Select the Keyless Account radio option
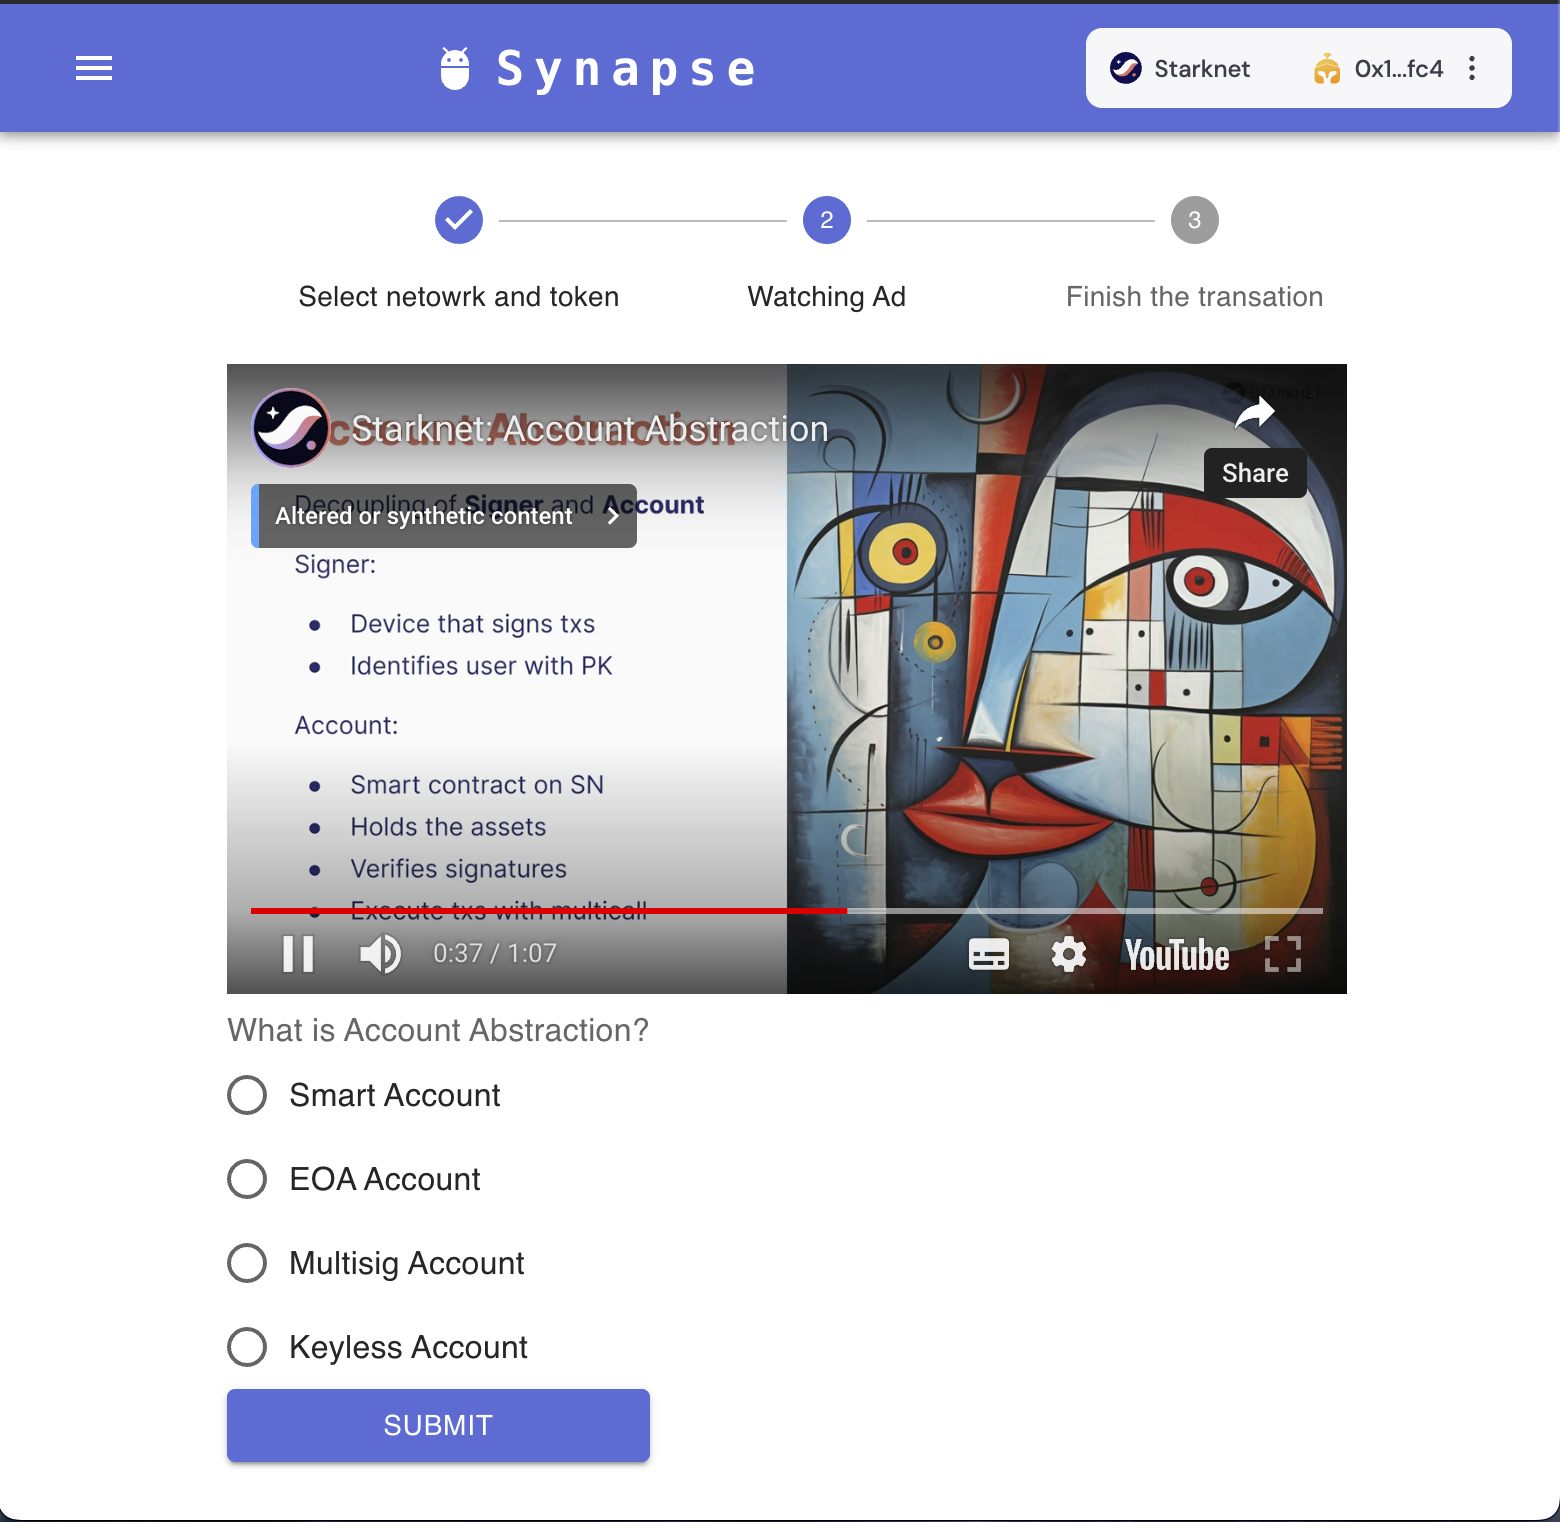1560x1522 pixels. (247, 1347)
